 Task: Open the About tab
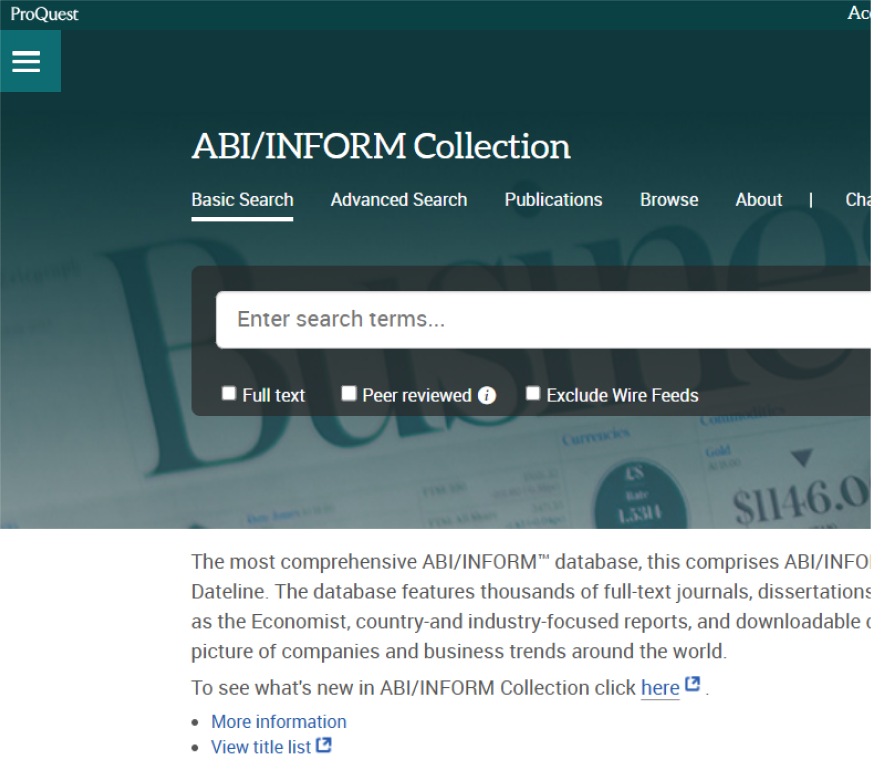(x=759, y=200)
